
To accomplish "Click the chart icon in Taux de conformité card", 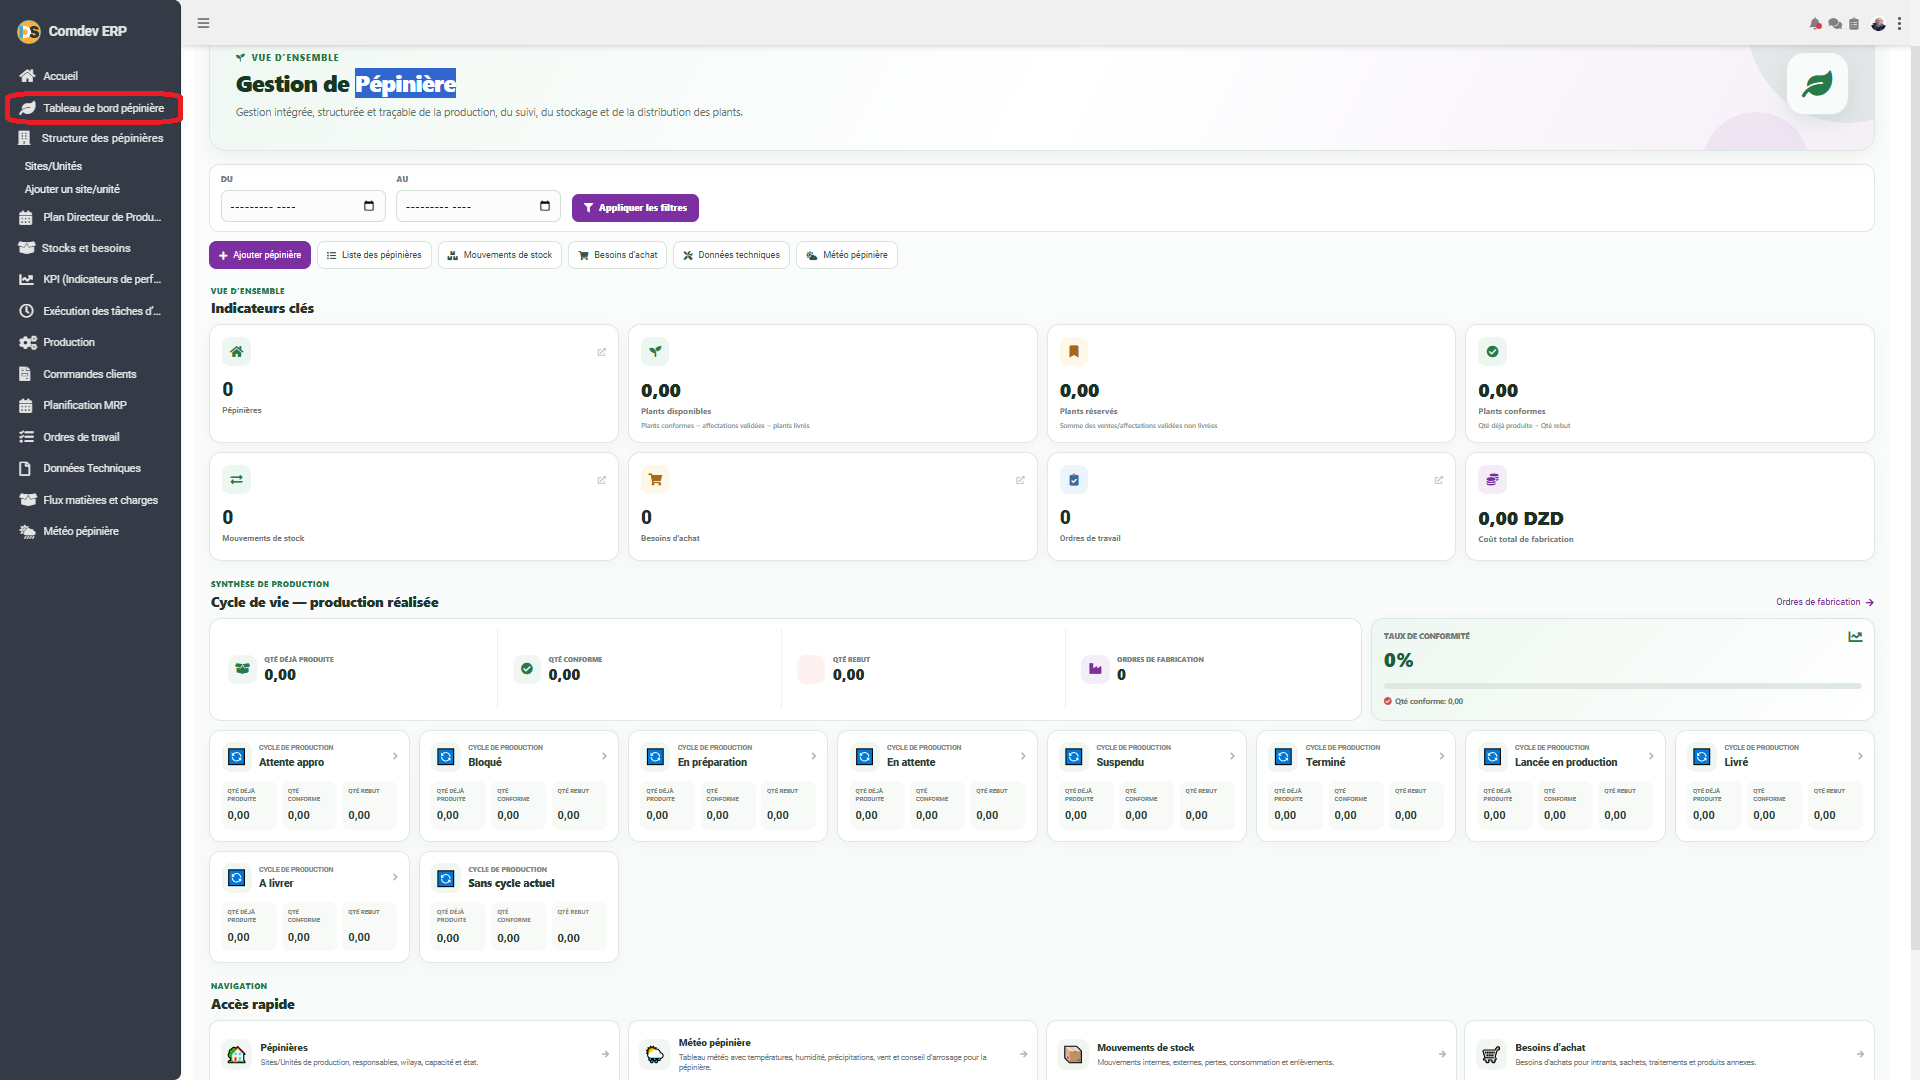I will (1855, 637).
